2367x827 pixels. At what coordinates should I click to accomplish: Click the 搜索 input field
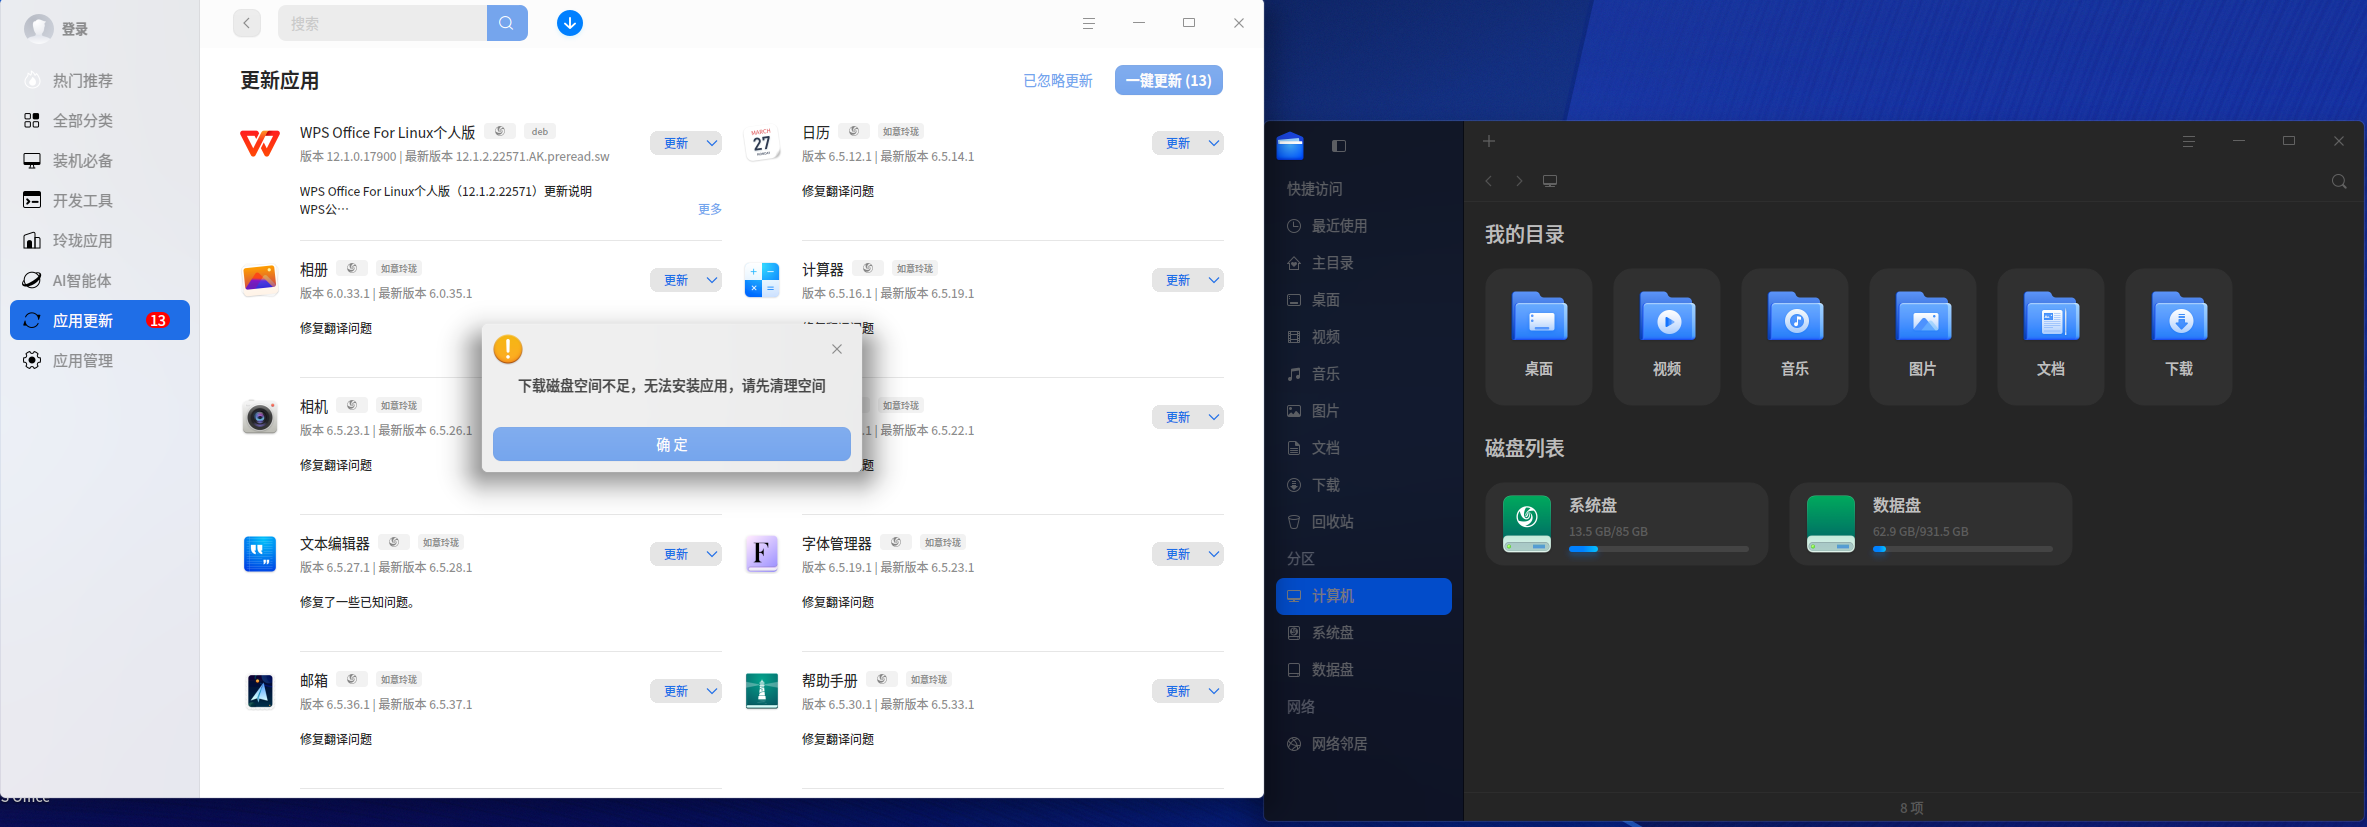click(x=382, y=23)
